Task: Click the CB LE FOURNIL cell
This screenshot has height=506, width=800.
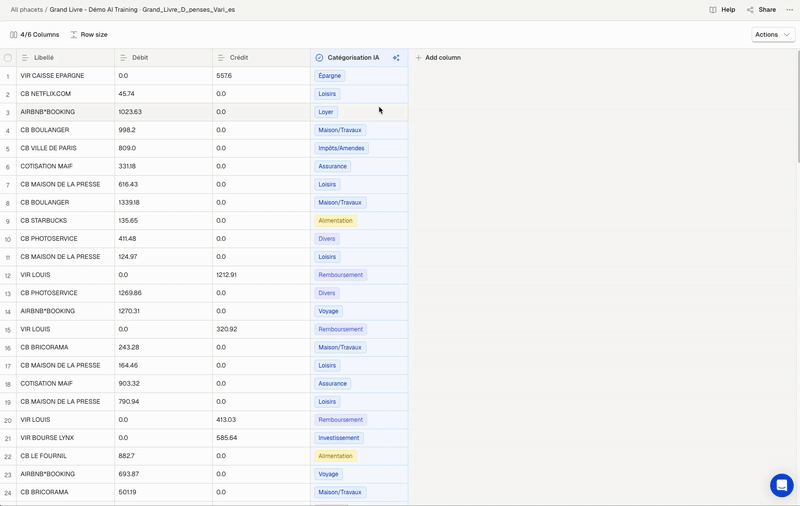Action: click(65, 456)
